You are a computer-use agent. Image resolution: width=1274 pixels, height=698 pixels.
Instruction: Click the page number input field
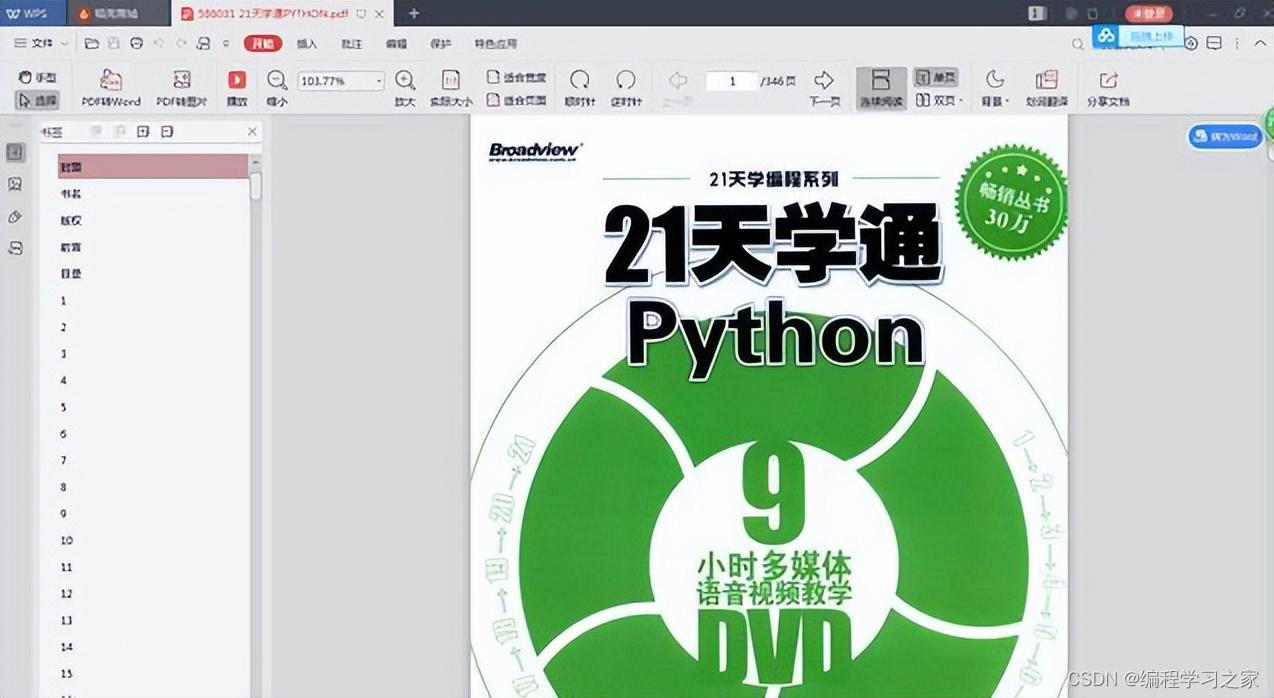pos(732,81)
